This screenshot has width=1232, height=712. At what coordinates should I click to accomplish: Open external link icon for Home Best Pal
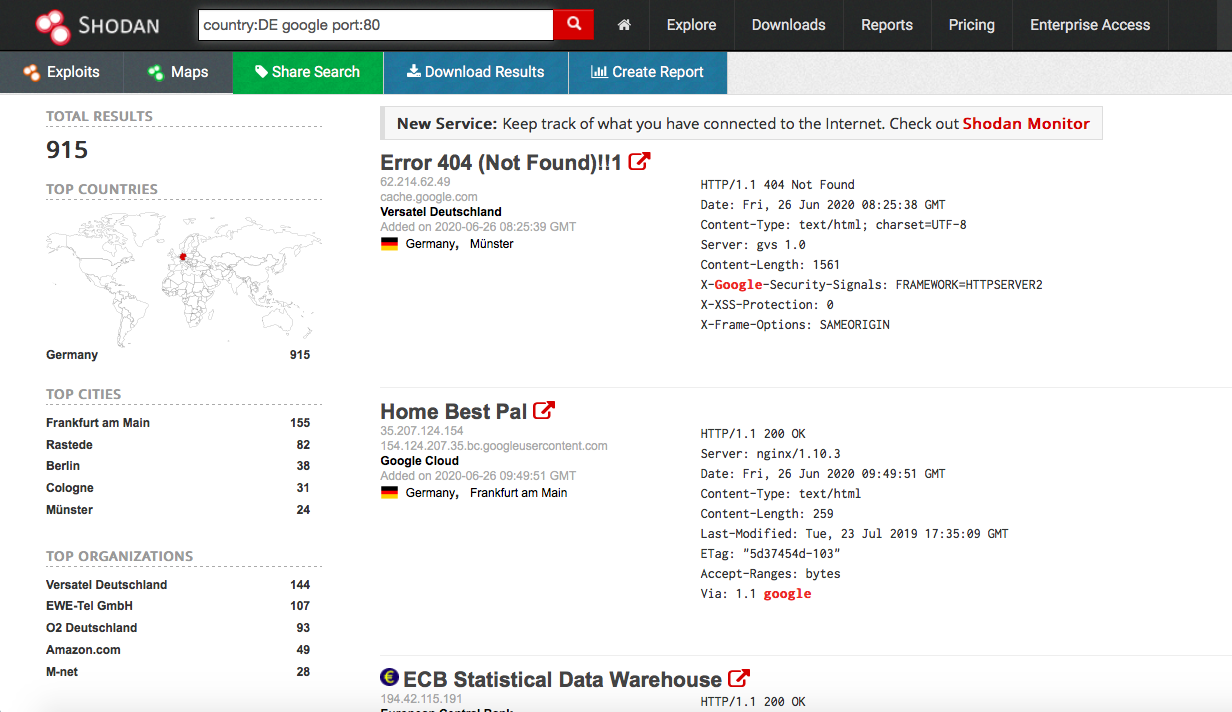point(544,410)
